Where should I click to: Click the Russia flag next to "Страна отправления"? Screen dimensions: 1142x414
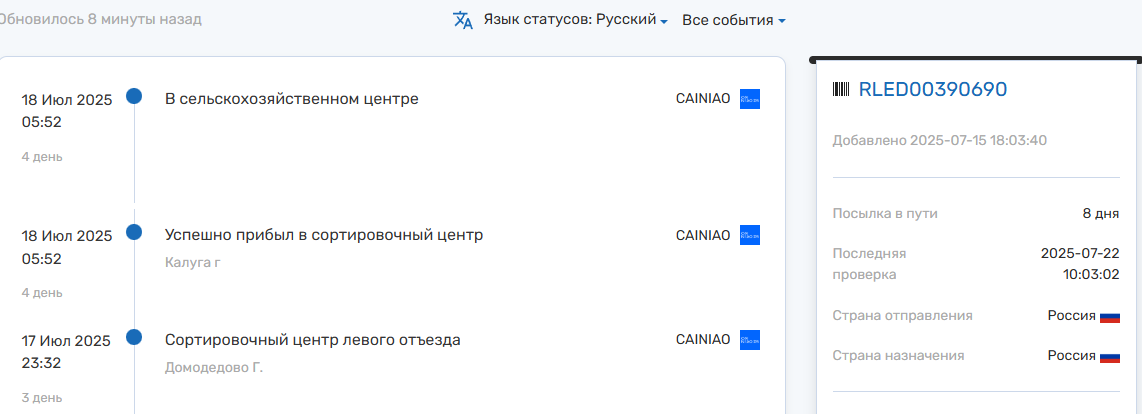tap(1109, 317)
